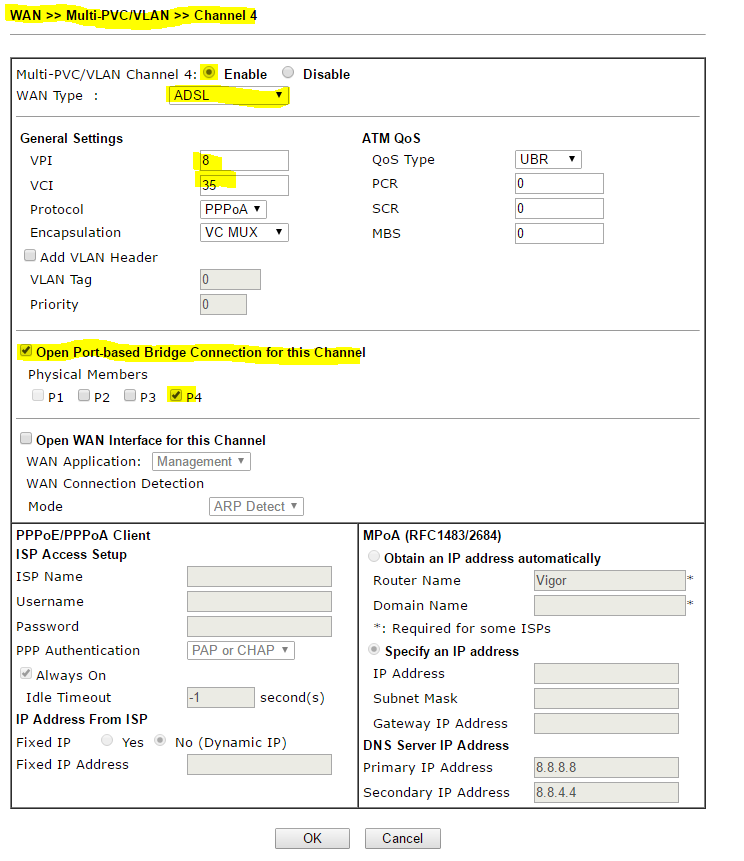Select the Enable radio button
Image resolution: width=744 pixels, height=861 pixels.
coord(209,73)
